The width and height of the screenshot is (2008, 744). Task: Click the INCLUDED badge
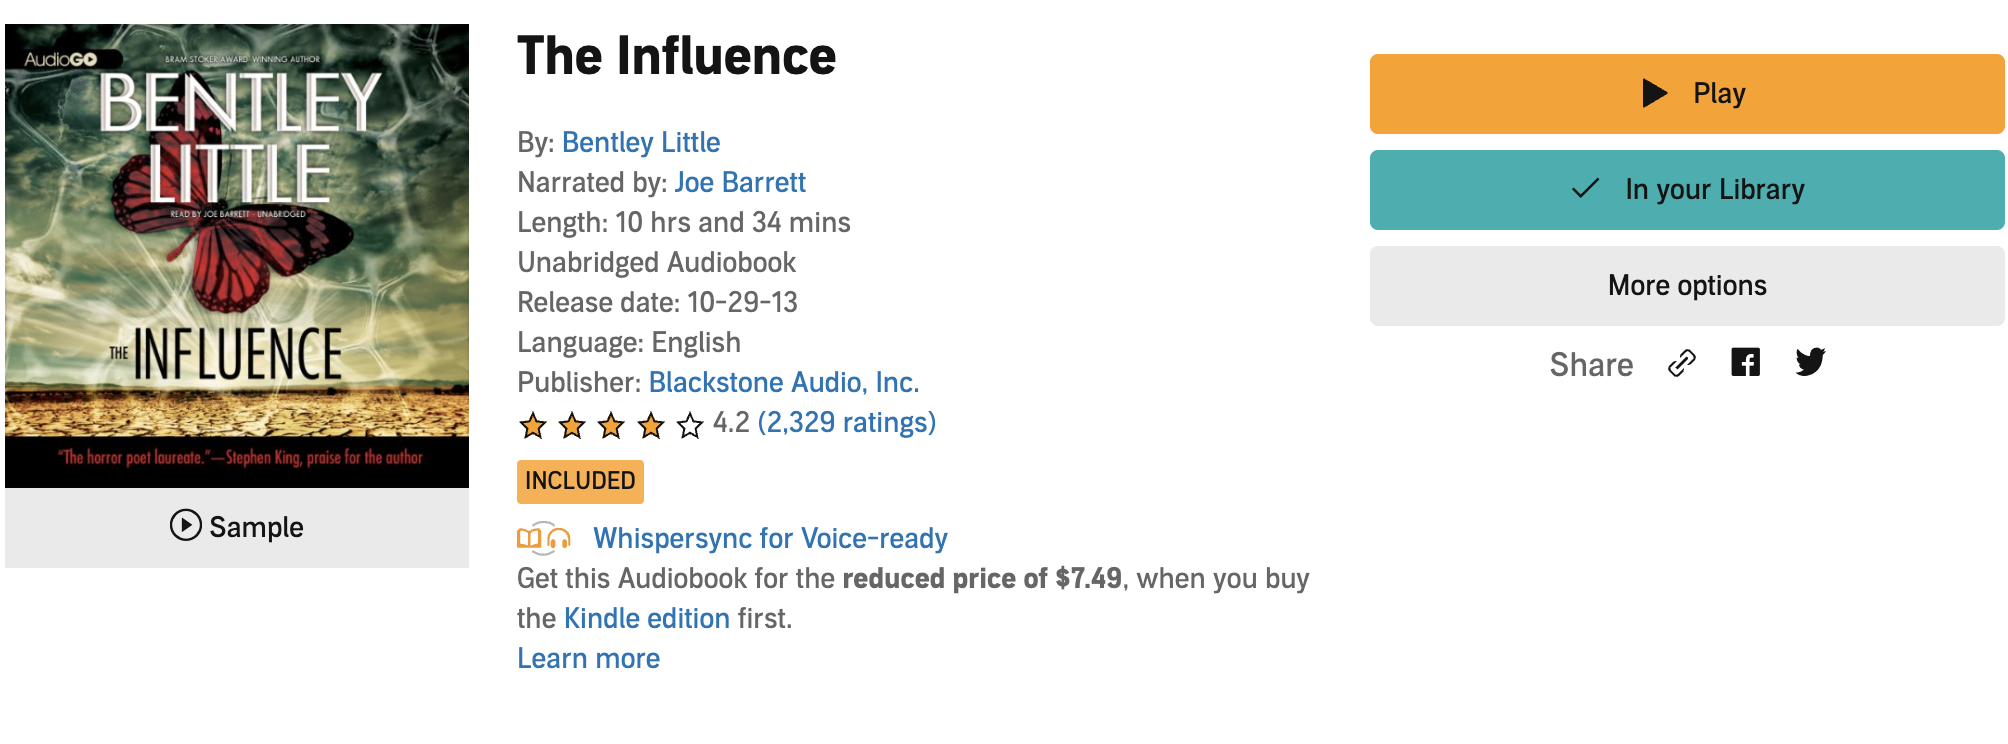580,481
